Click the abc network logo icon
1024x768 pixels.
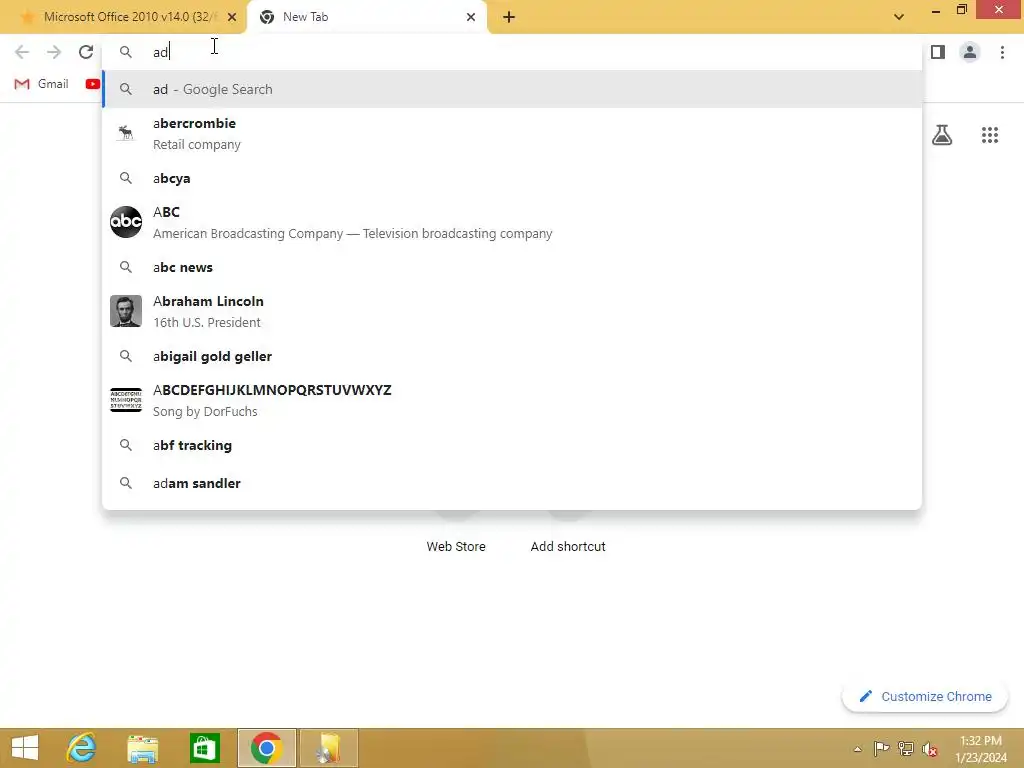point(126,222)
